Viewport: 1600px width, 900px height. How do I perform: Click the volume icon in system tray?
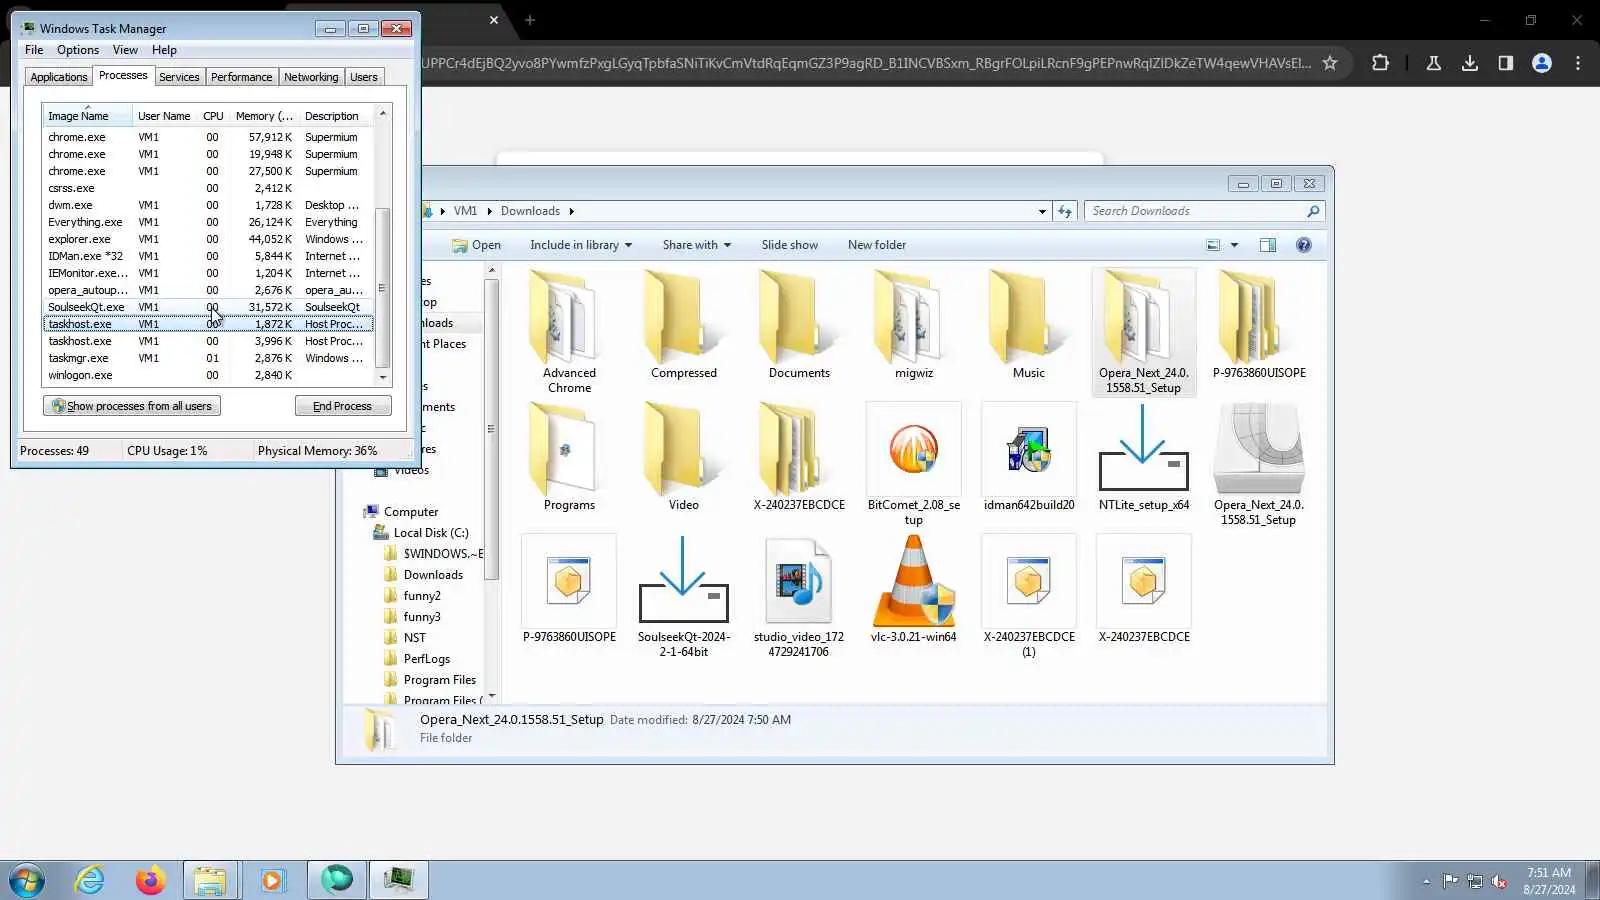tap(1499, 881)
